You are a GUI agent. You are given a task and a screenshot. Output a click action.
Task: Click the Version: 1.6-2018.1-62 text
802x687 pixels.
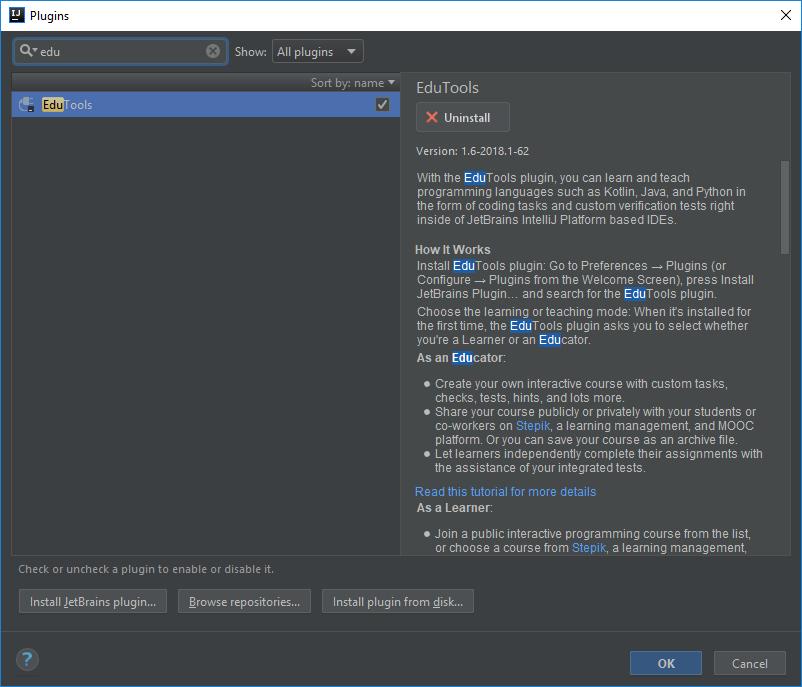click(x=472, y=151)
